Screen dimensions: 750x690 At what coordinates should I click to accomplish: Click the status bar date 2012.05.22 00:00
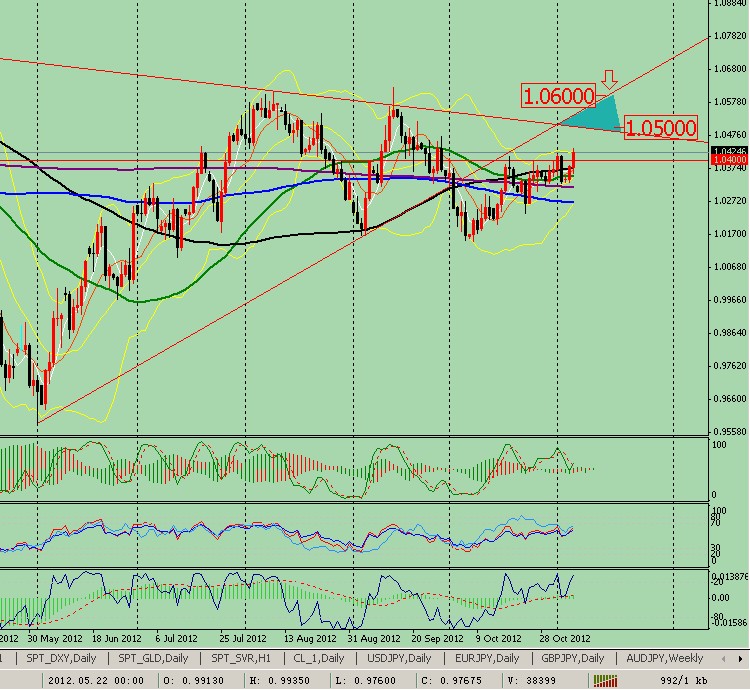(x=96, y=680)
